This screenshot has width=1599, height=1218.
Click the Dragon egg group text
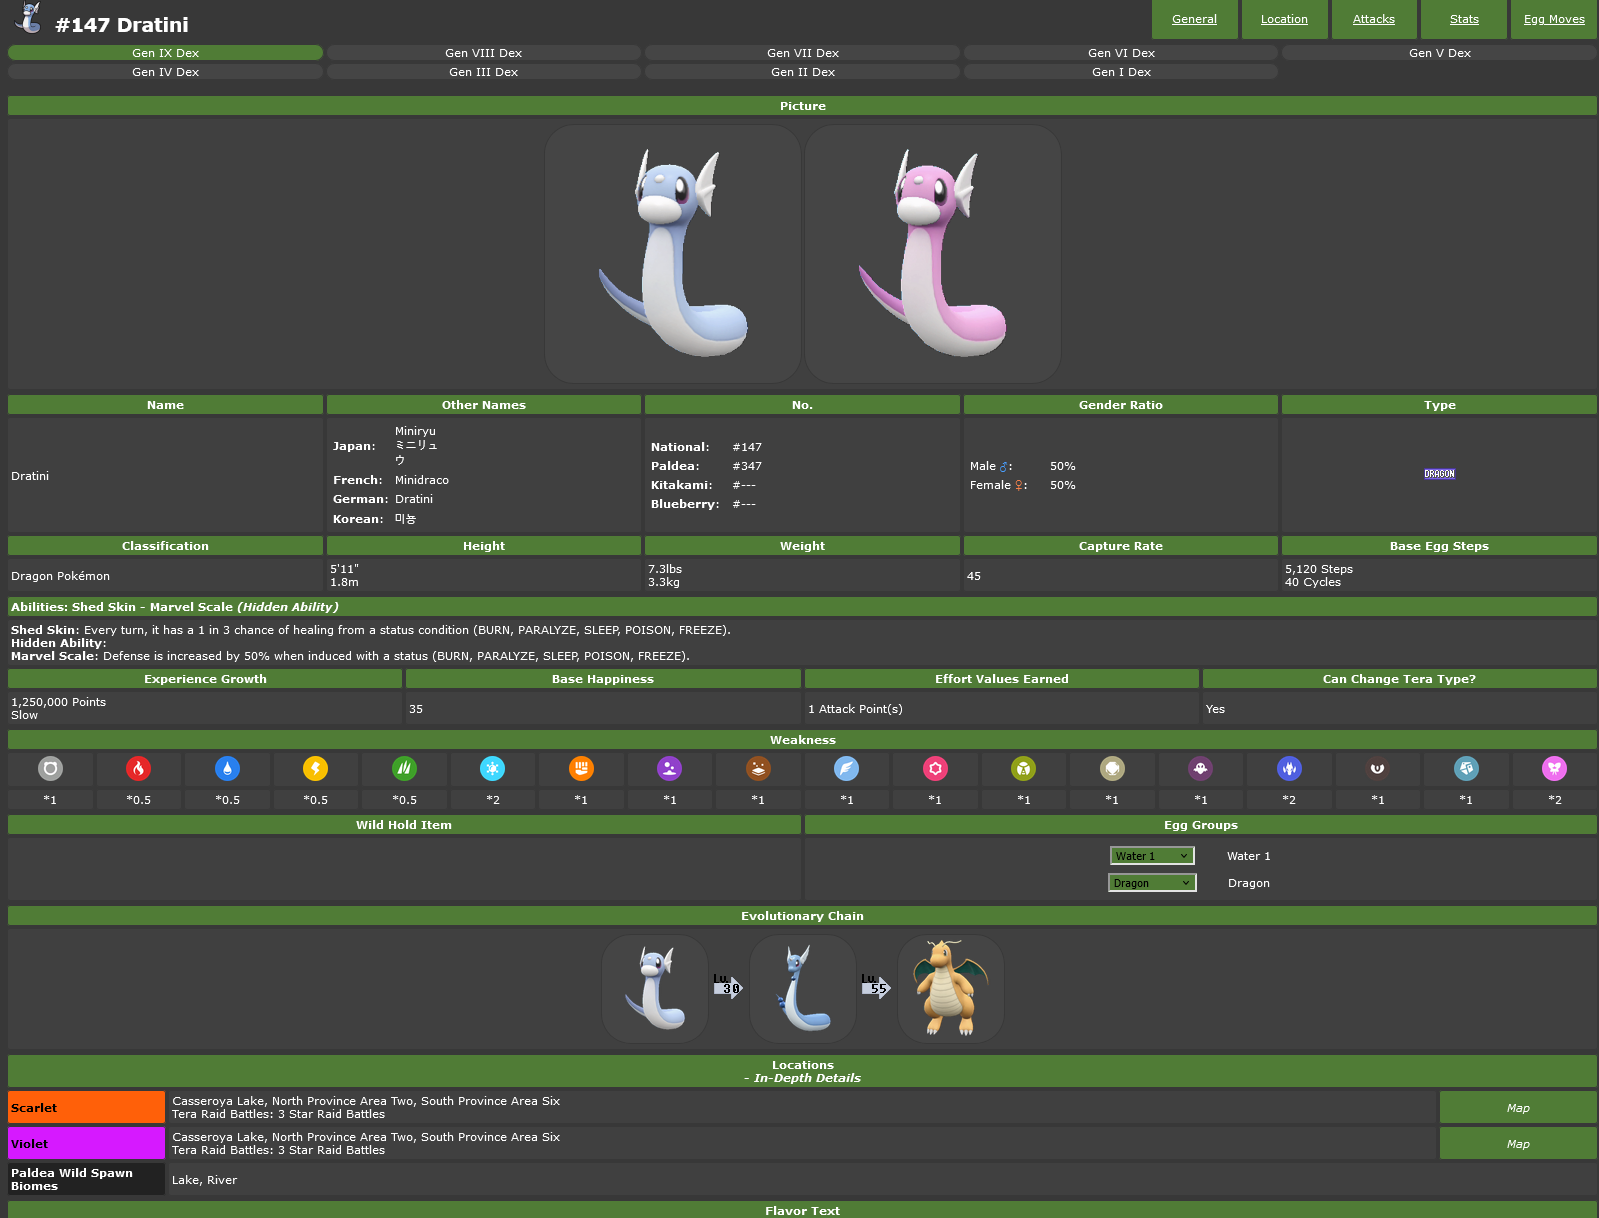tap(1249, 883)
